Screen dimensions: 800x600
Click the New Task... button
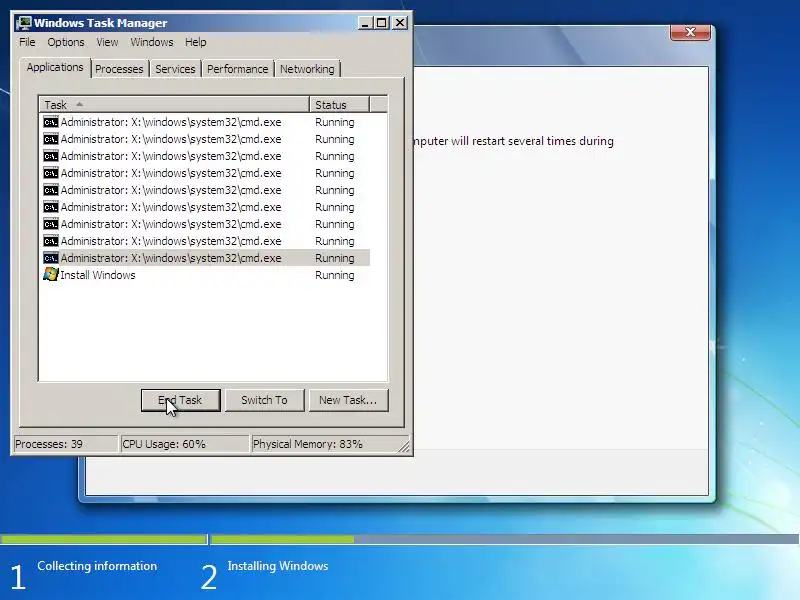pos(348,400)
